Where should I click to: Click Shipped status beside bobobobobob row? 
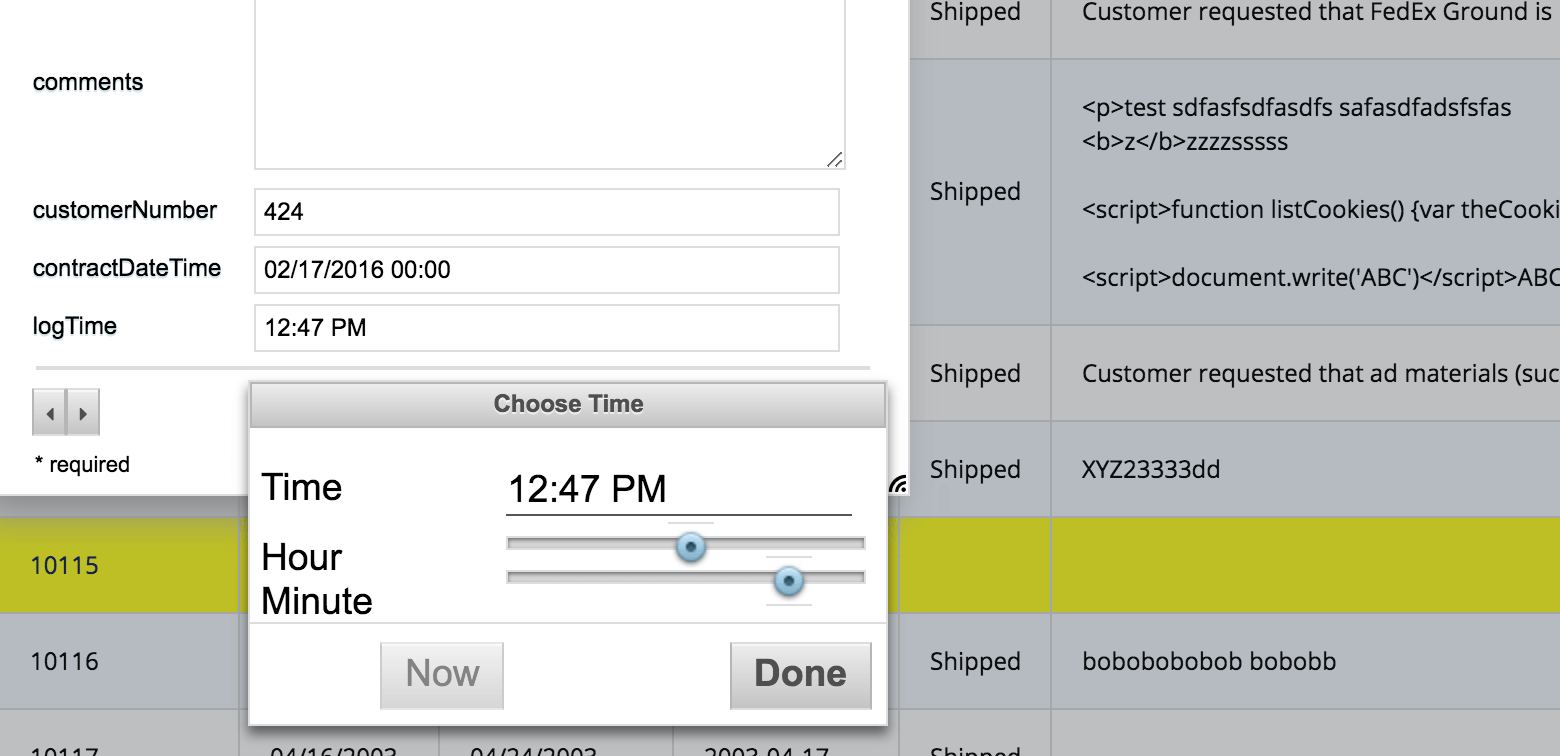[x=975, y=661]
